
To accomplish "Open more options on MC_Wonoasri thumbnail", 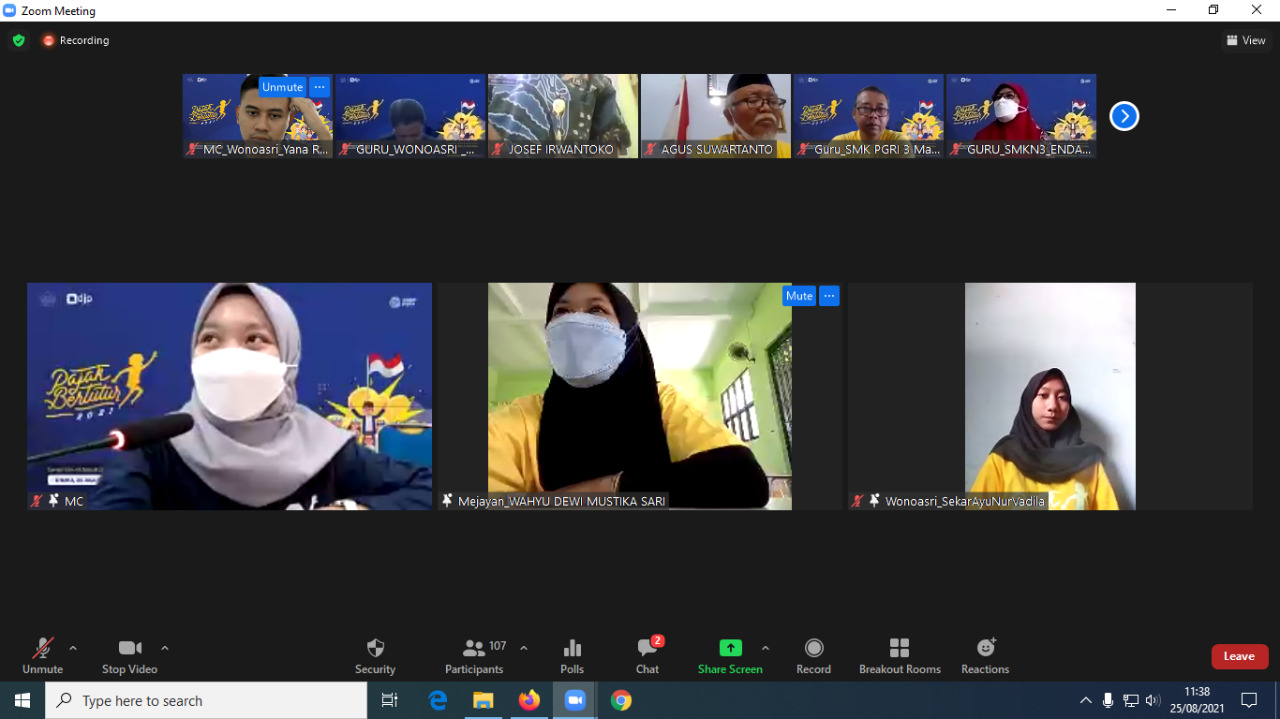I will (319, 87).
